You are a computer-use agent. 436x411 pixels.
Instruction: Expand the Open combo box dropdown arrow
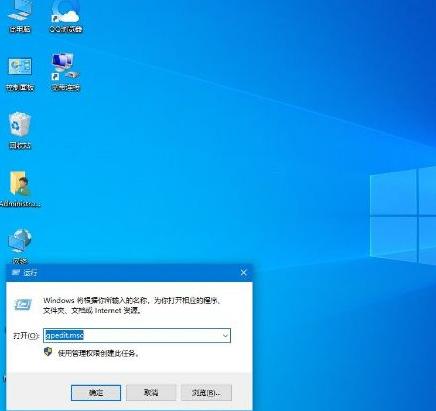tap(225, 335)
